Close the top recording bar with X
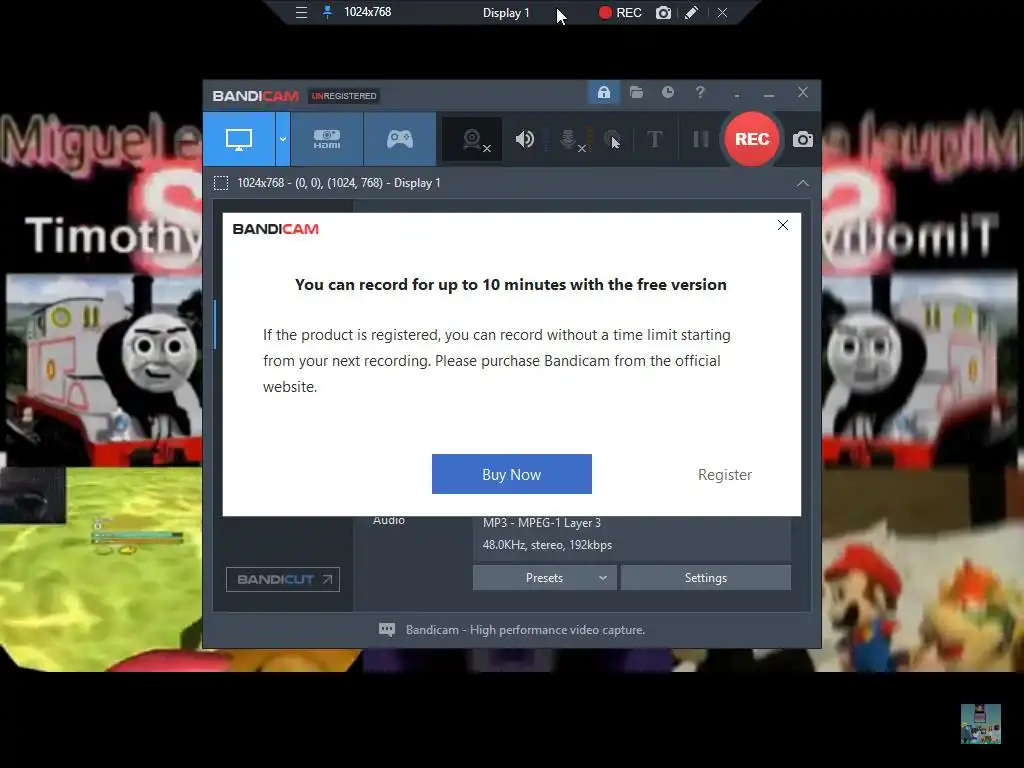Image resolution: width=1024 pixels, height=768 pixels. click(x=722, y=13)
